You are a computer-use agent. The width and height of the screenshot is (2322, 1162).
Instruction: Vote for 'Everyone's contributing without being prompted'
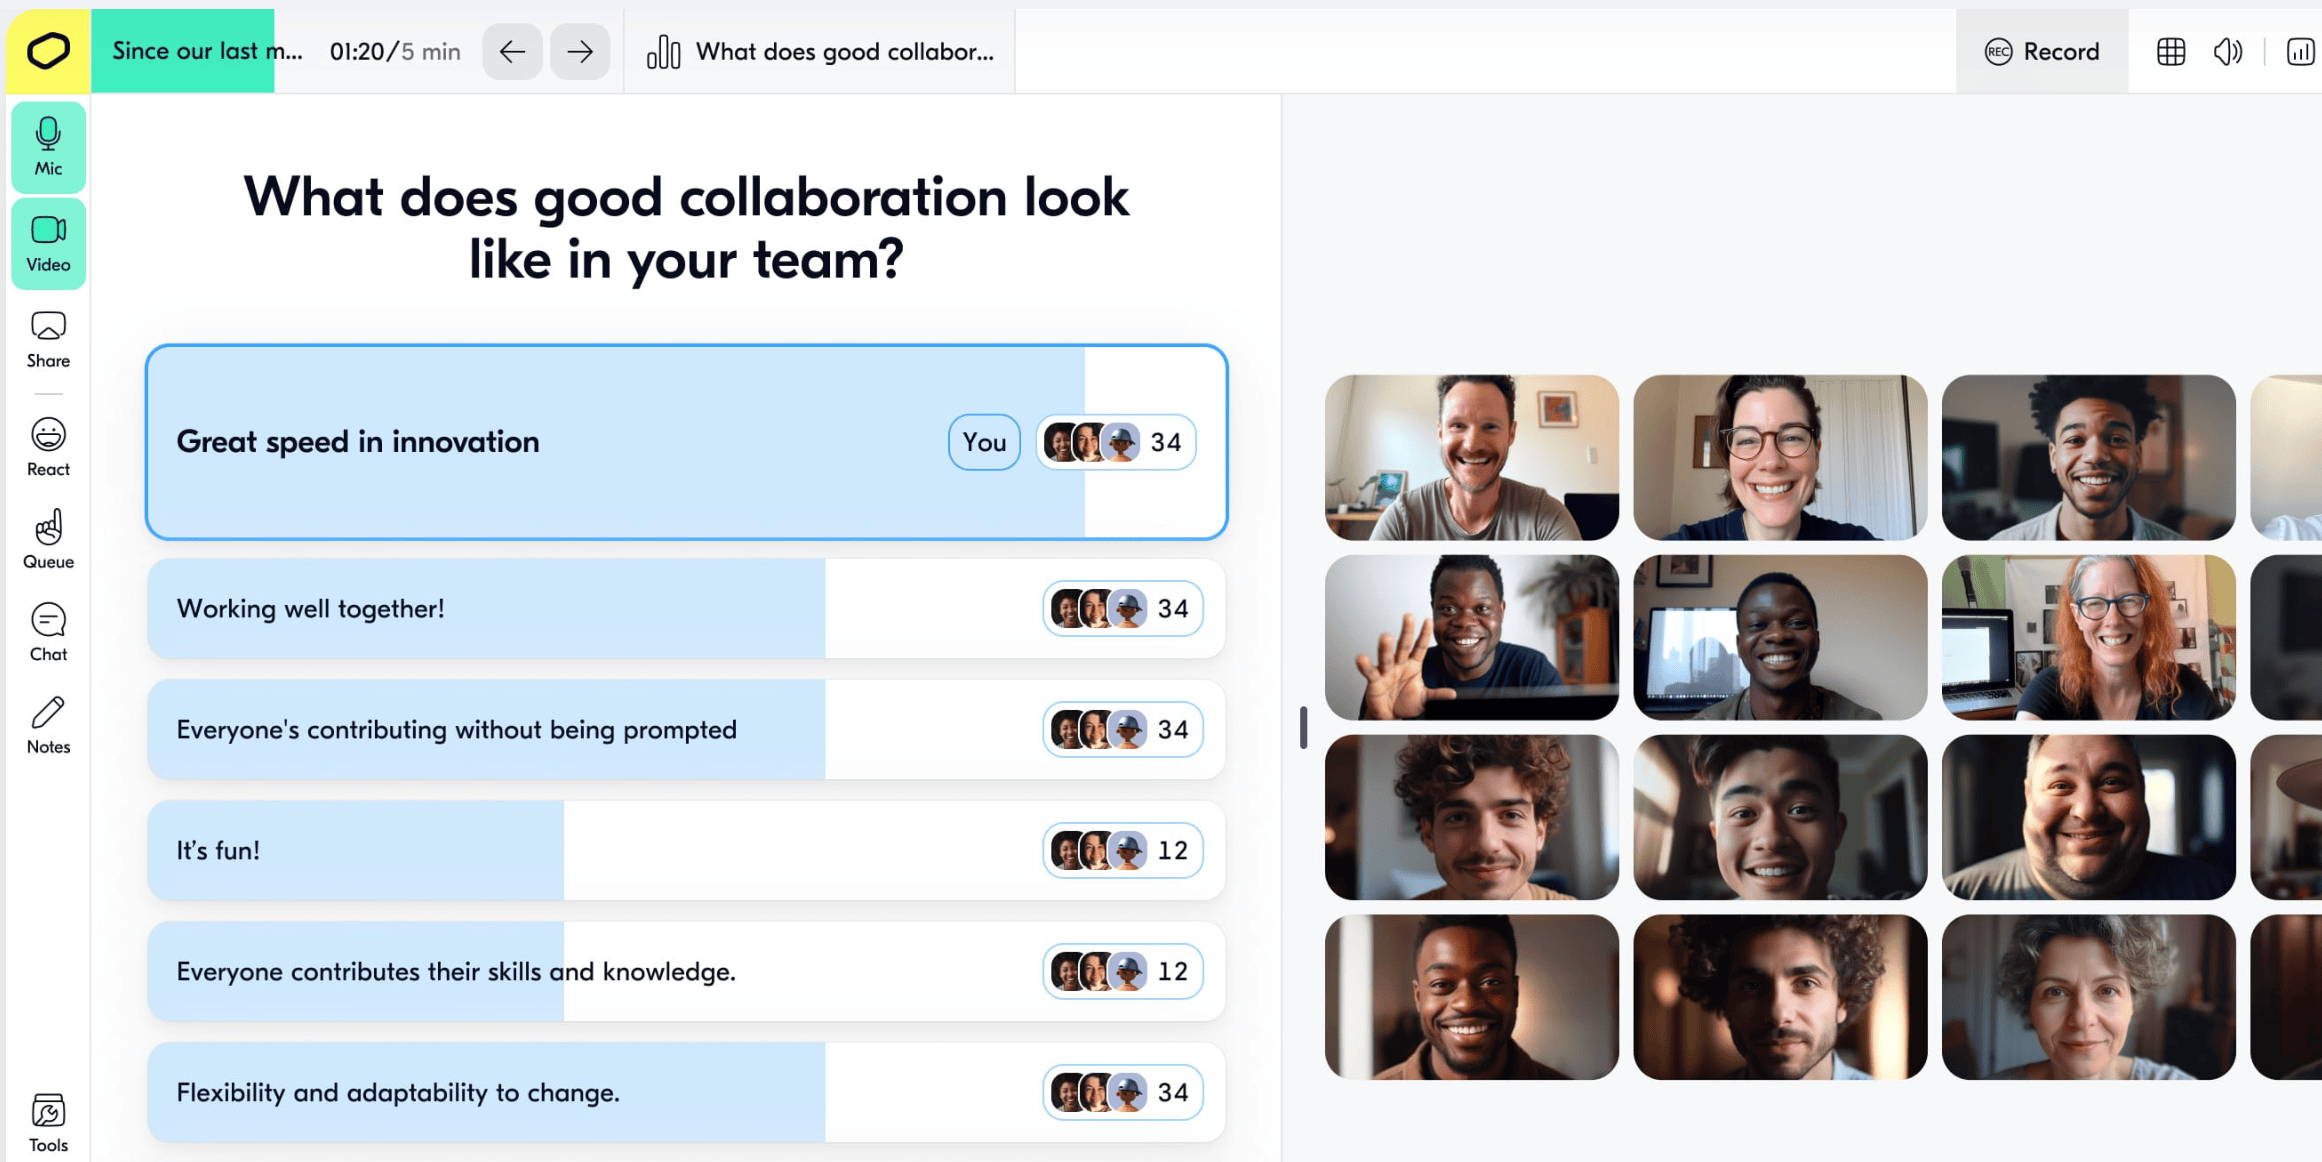point(686,729)
